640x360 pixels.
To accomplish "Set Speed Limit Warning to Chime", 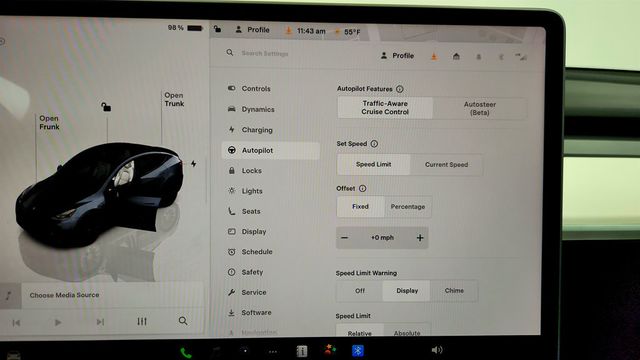I will (454, 291).
